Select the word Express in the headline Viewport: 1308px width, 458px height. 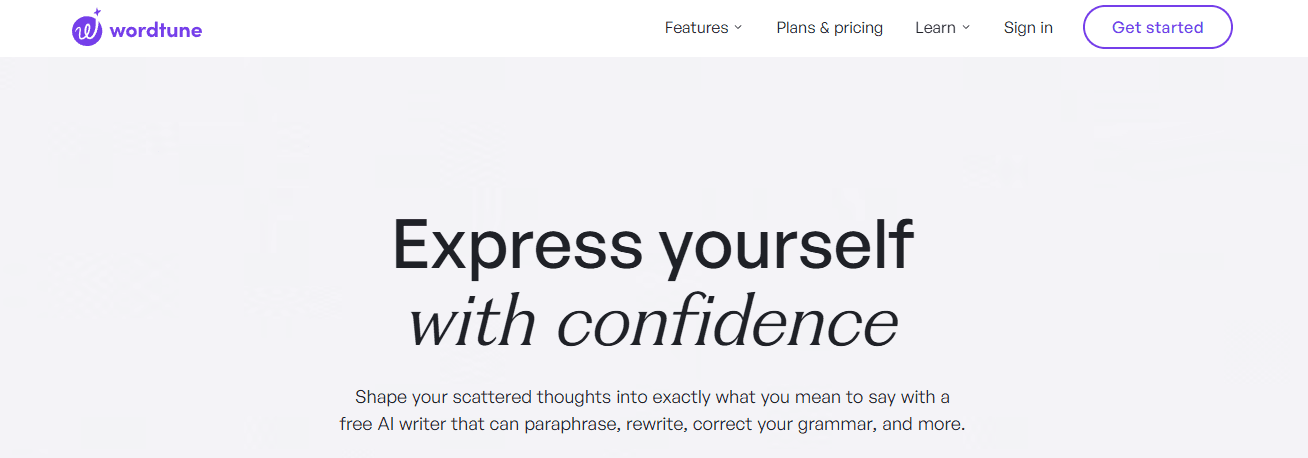coord(517,246)
